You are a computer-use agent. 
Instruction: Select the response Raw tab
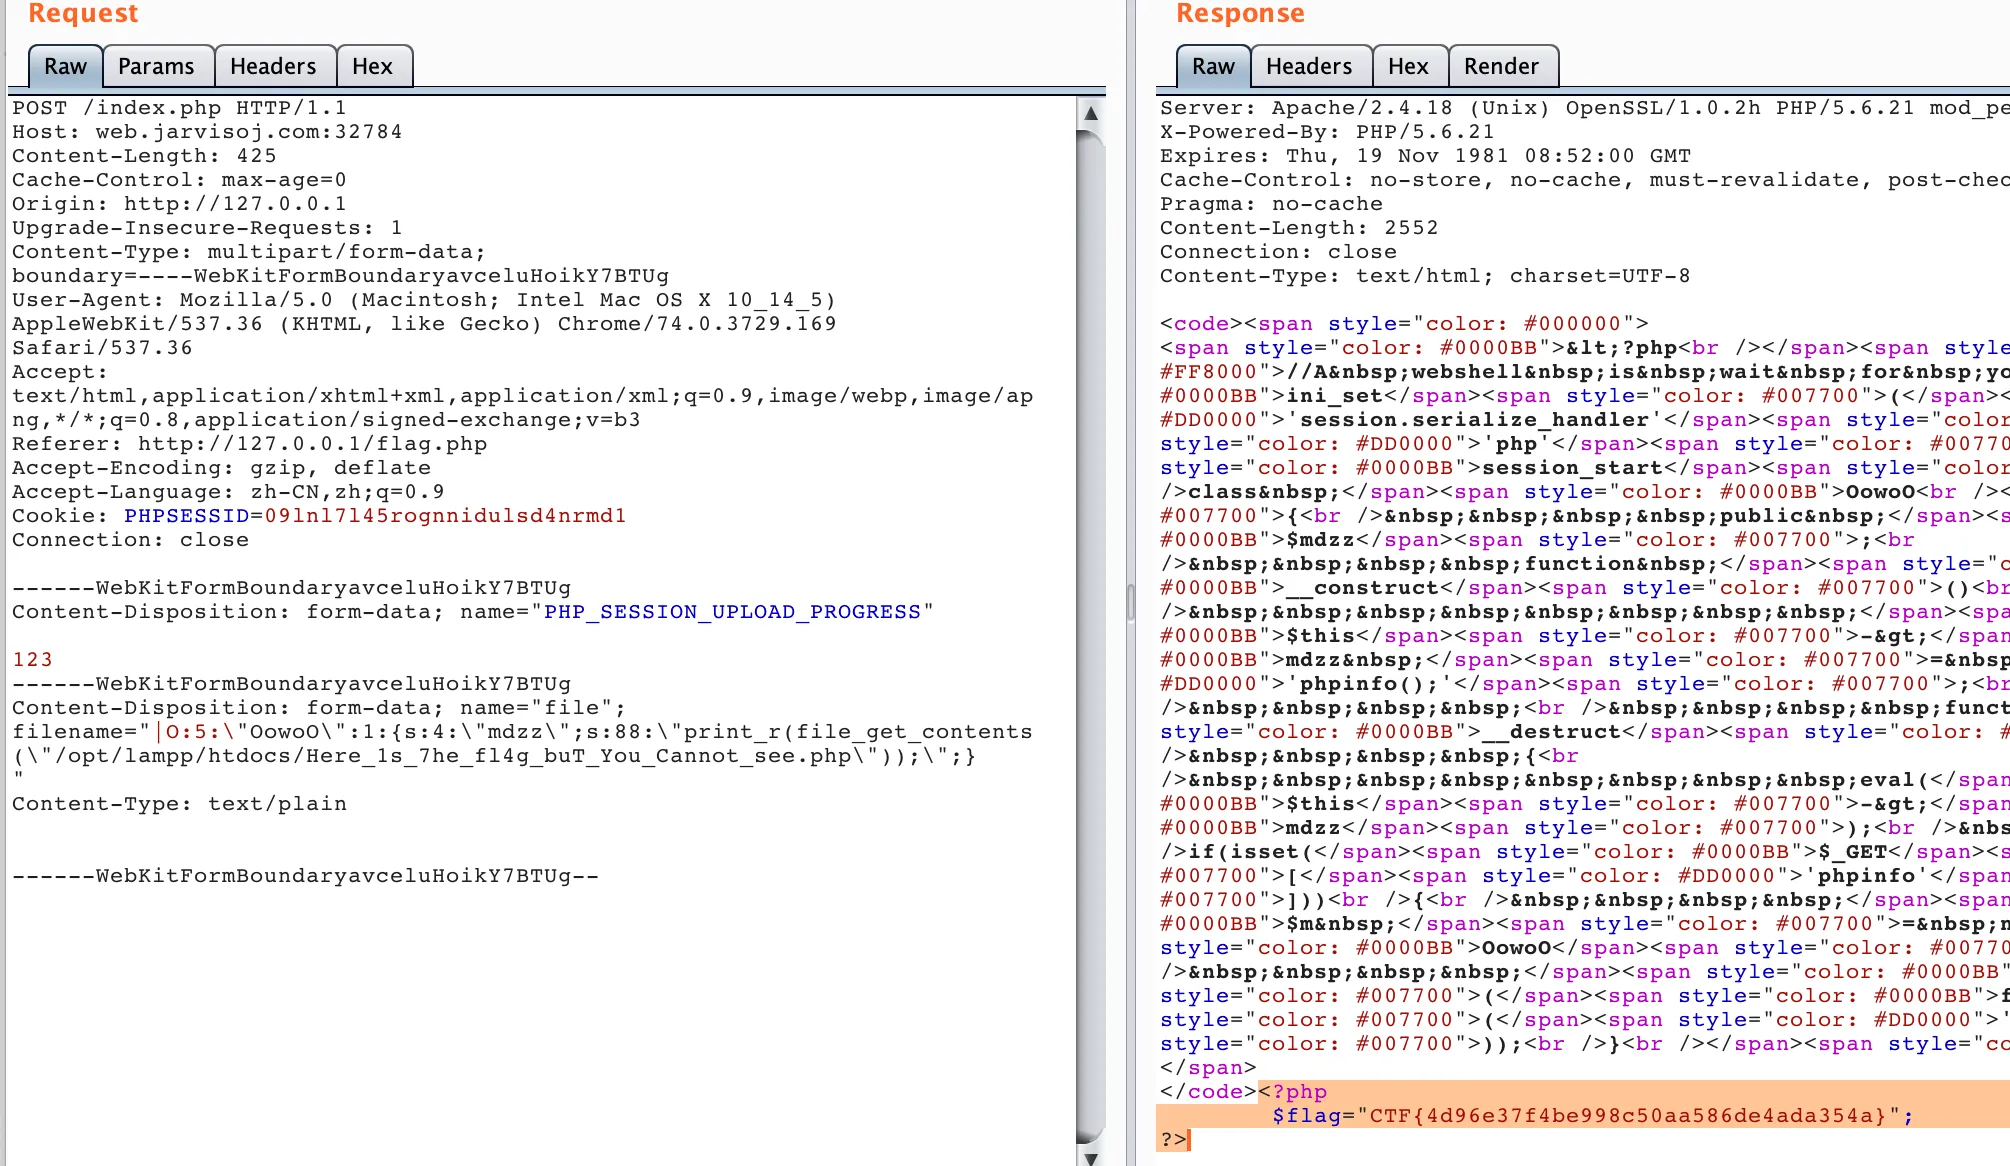tap(1213, 66)
